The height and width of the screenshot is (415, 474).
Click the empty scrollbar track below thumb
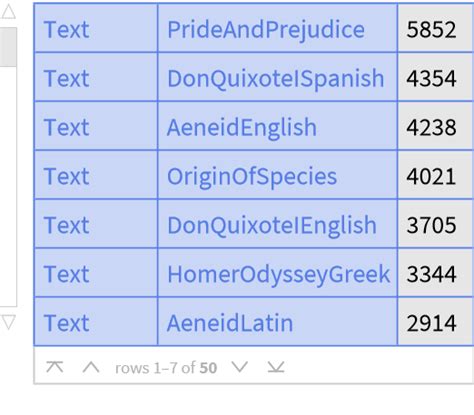coord(8,187)
